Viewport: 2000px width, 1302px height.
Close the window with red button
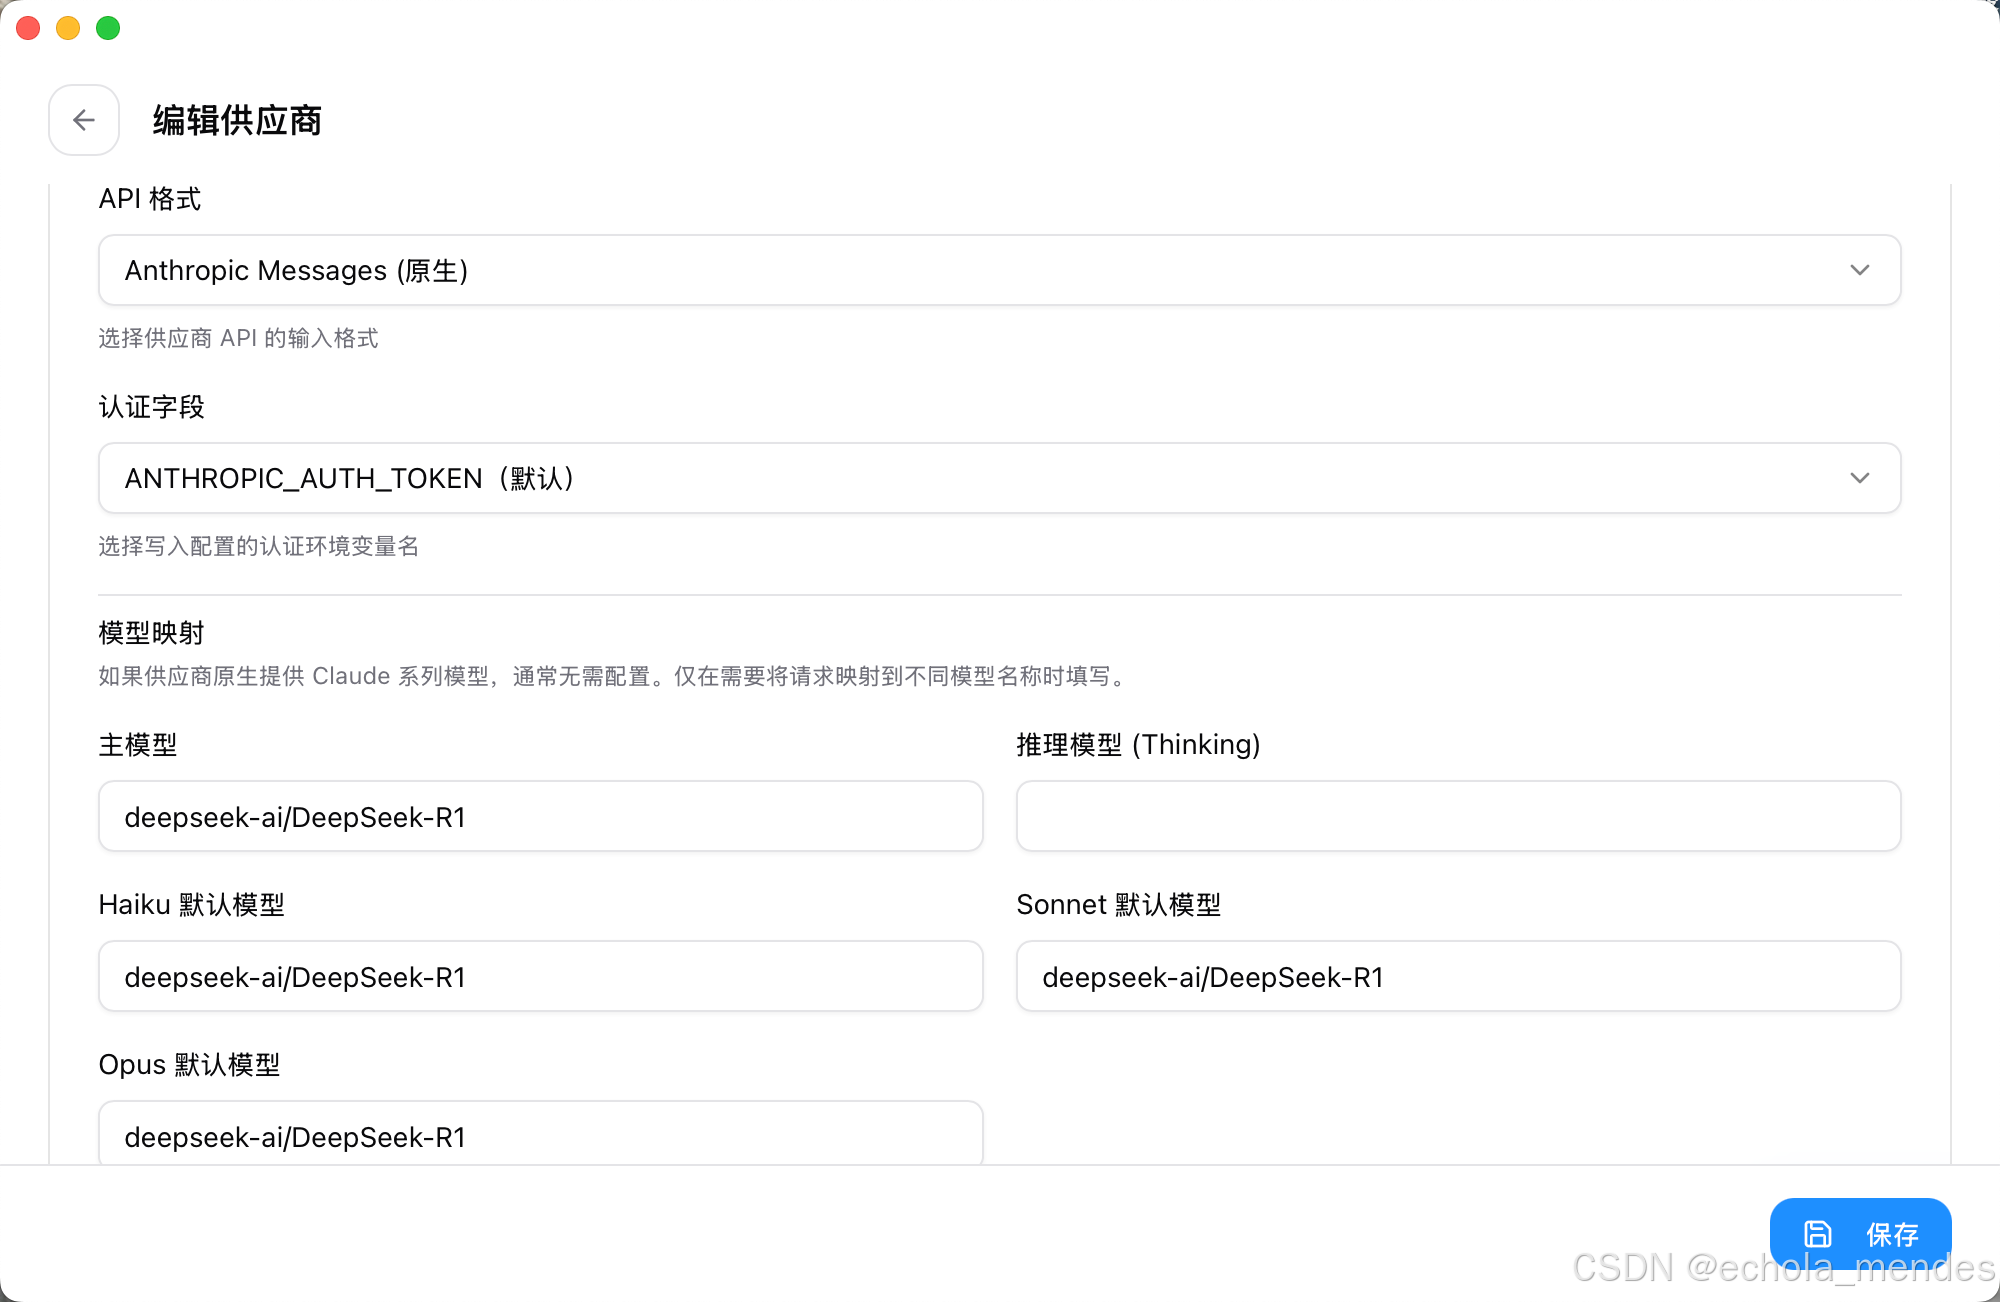click(28, 28)
